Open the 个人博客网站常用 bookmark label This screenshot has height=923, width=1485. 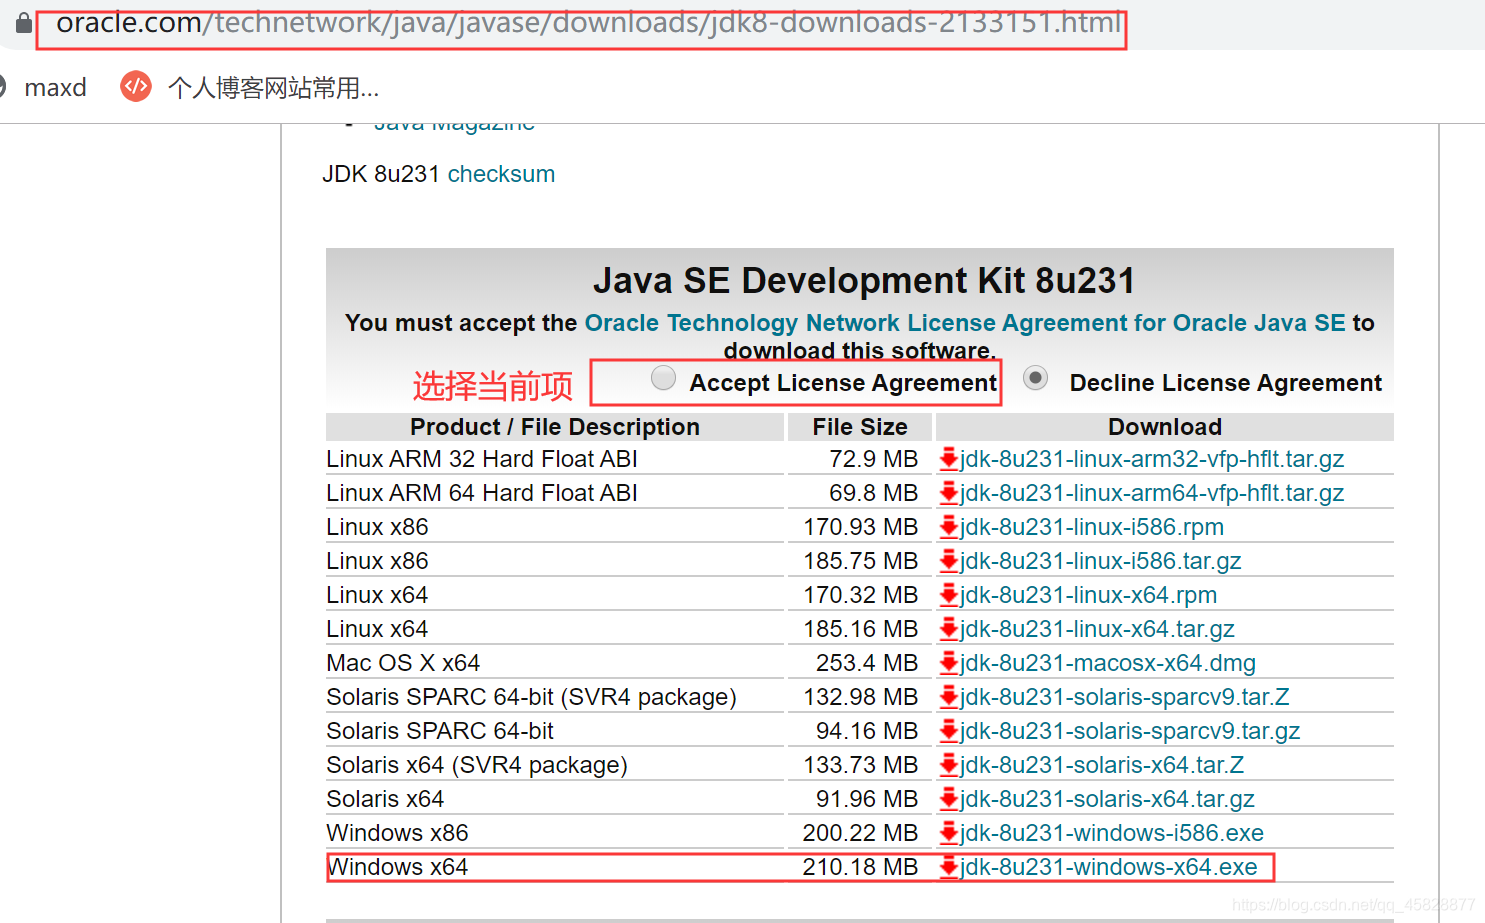click(x=274, y=88)
